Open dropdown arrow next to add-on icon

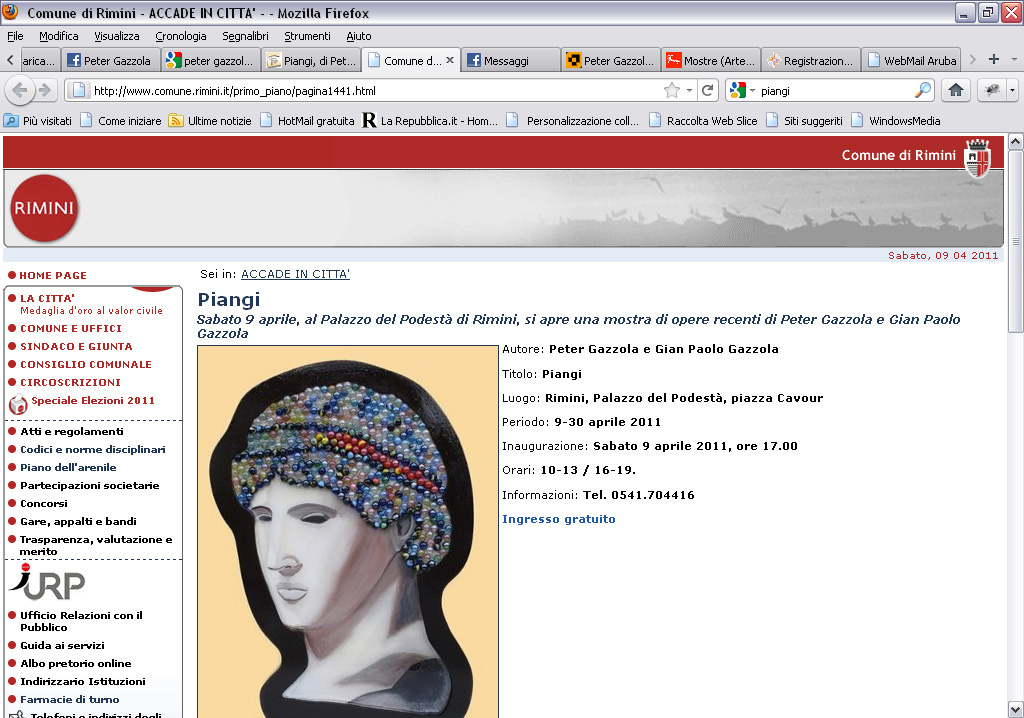[1012, 90]
